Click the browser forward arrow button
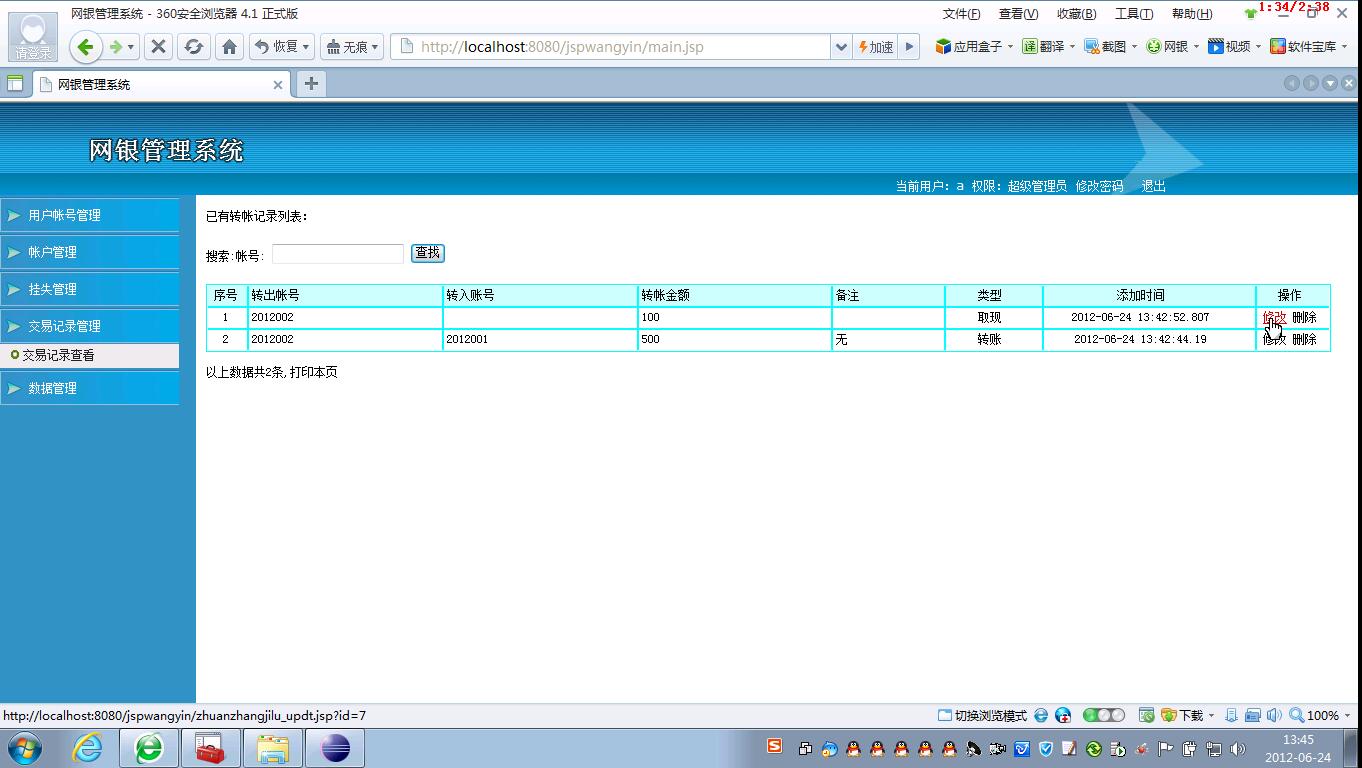 [x=116, y=47]
